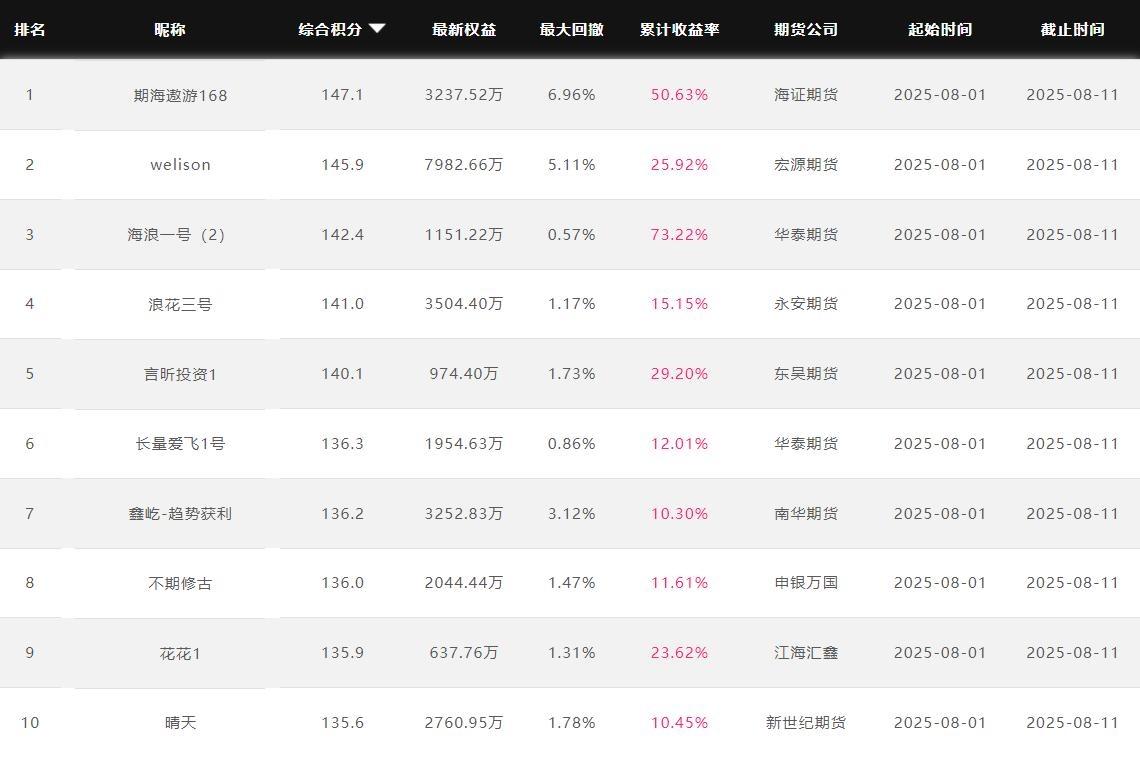Select the score value 145.9

[x=342, y=164]
